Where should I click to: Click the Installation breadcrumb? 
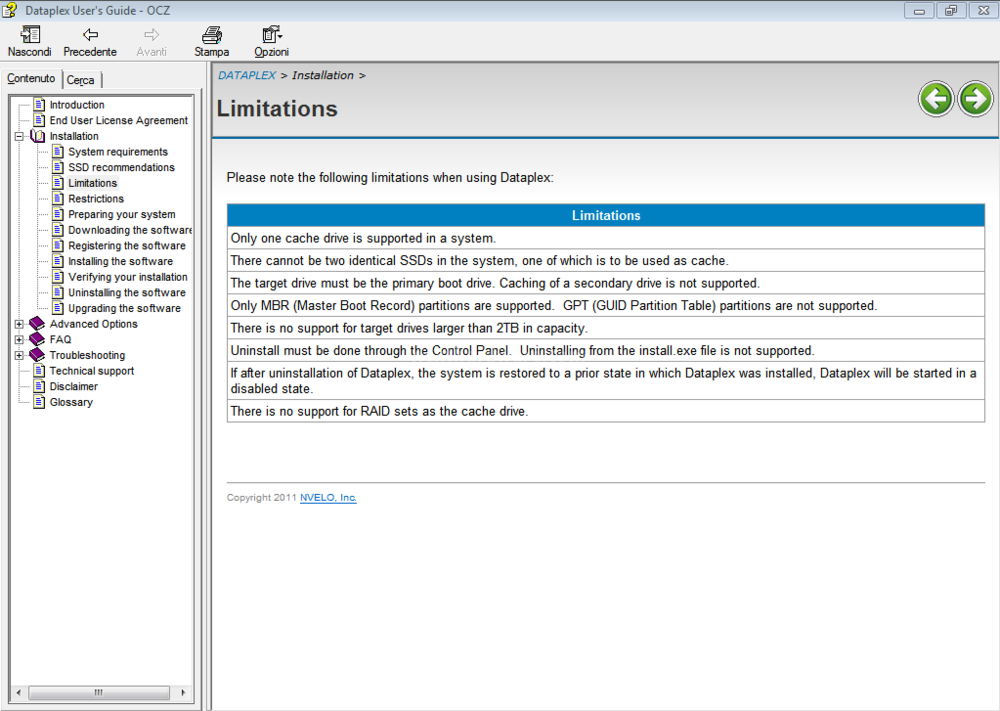point(323,75)
